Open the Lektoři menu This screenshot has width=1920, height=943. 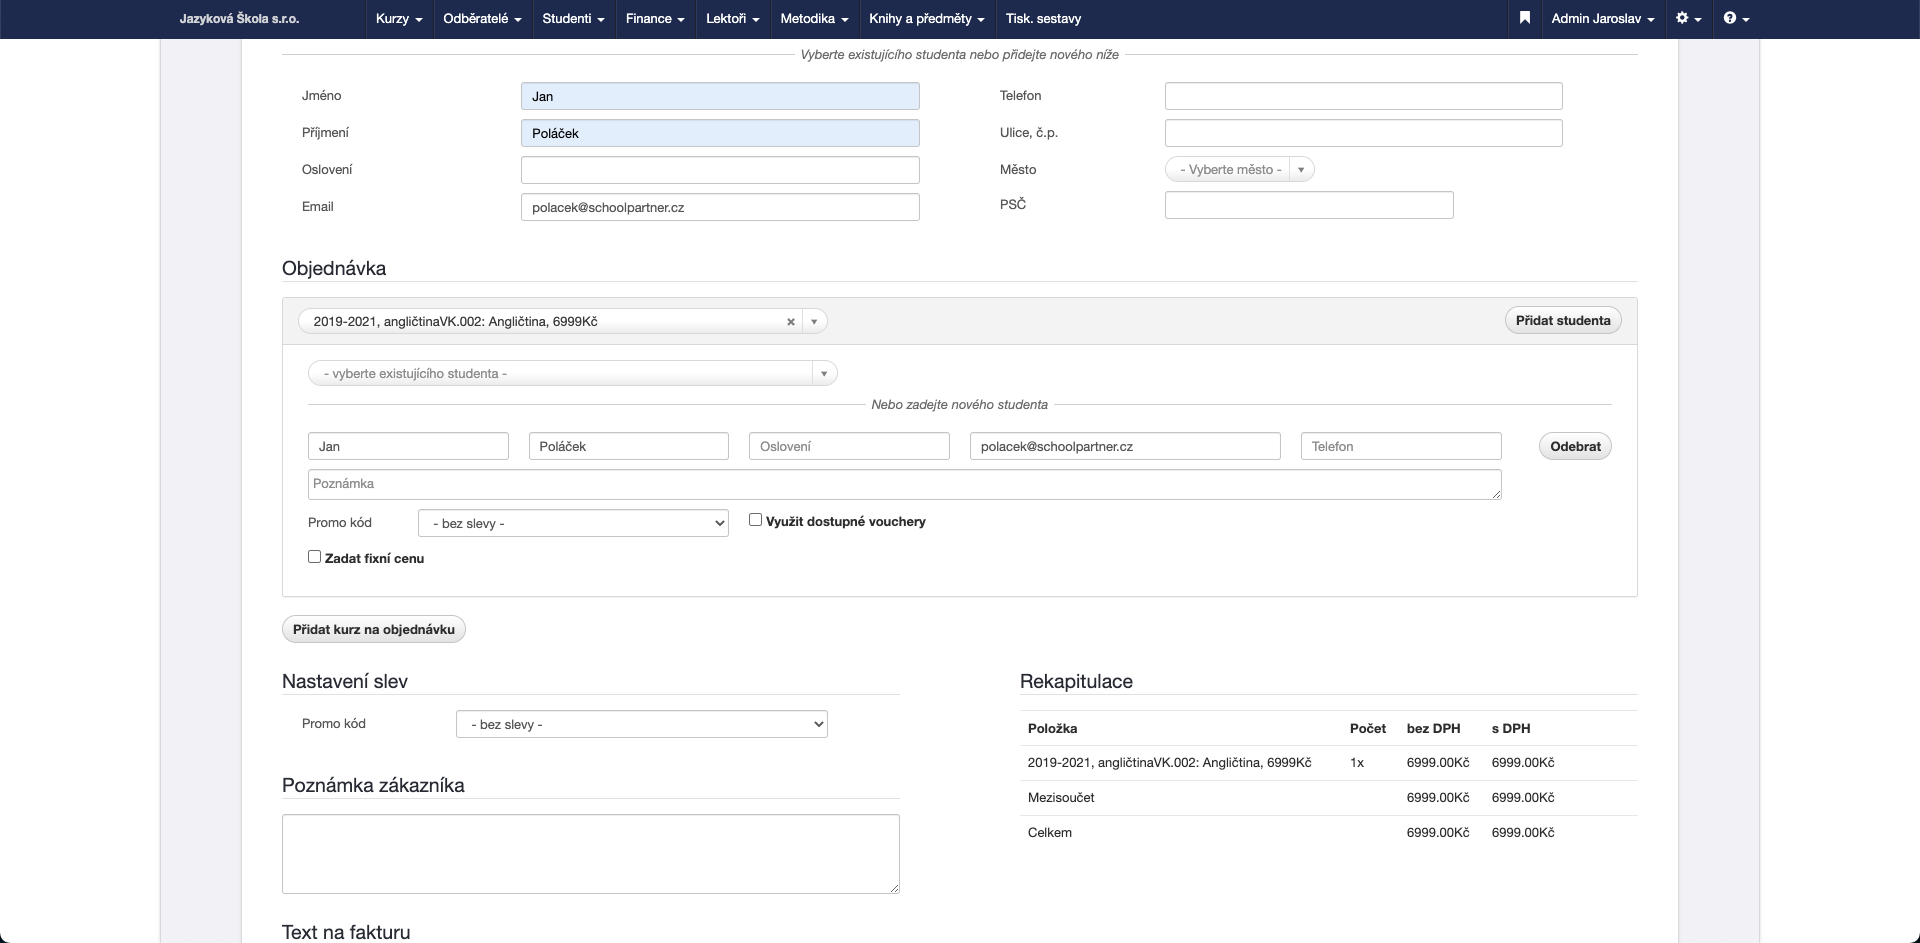pyautogui.click(x=732, y=18)
